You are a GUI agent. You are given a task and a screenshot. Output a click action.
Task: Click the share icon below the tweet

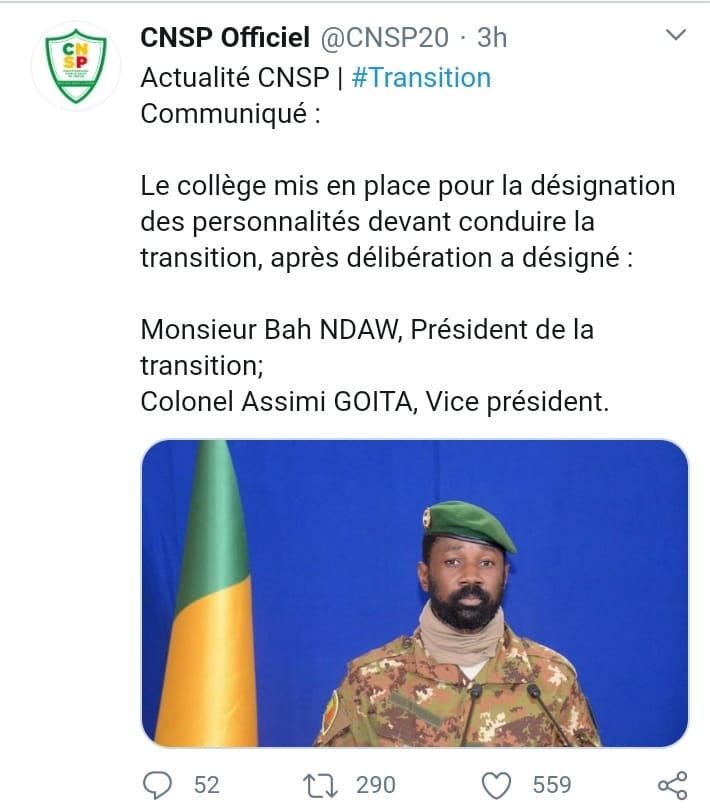[673, 784]
